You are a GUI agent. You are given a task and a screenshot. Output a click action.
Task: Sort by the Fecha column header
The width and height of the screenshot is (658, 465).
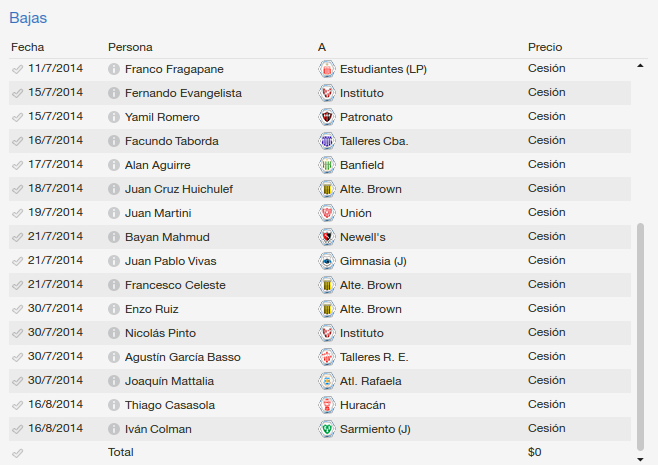point(28,47)
